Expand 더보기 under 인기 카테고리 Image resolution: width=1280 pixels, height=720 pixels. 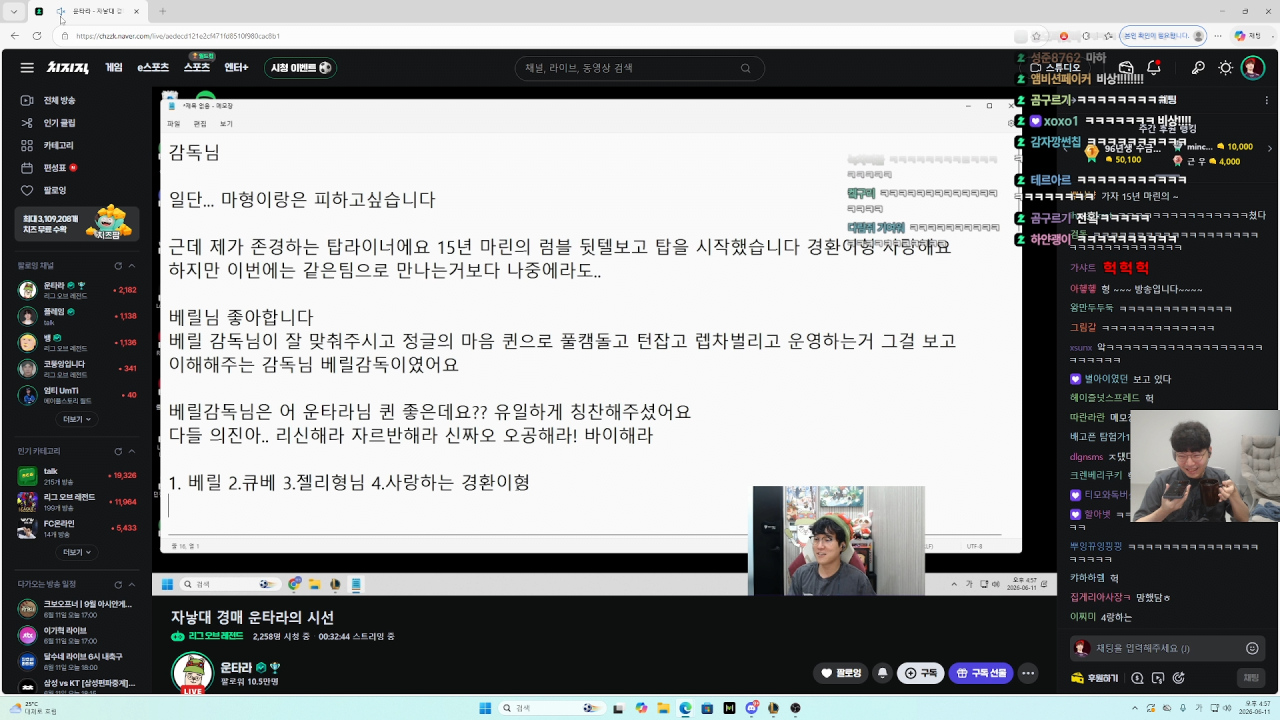[x=76, y=552]
